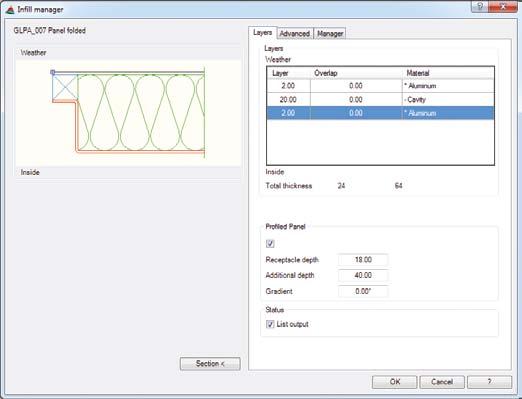The image size is (522, 399).
Task: Click the Layer column header
Action: pos(289,73)
